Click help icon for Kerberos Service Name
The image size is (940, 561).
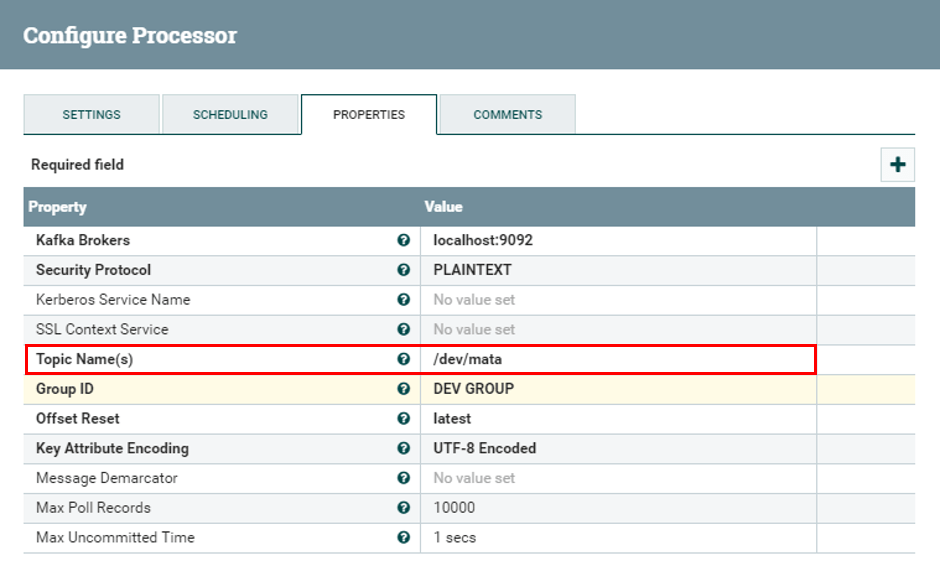403,300
